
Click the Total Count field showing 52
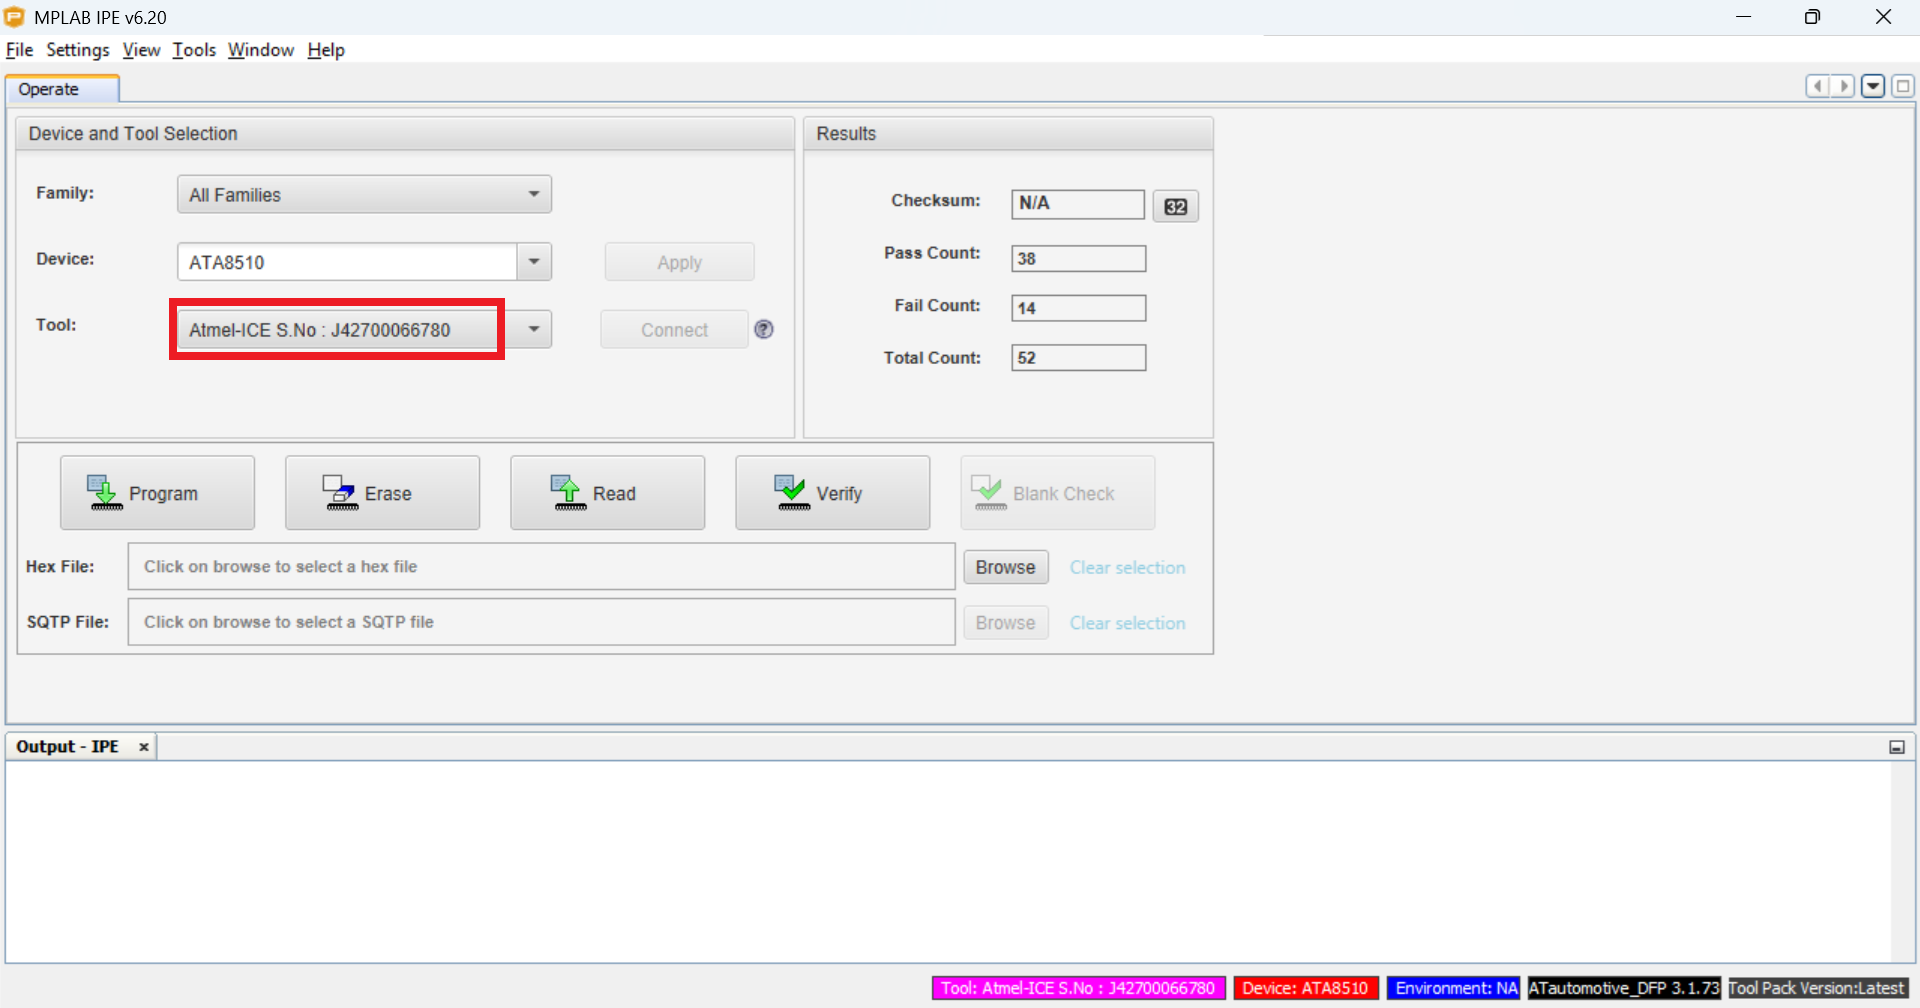1078,358
